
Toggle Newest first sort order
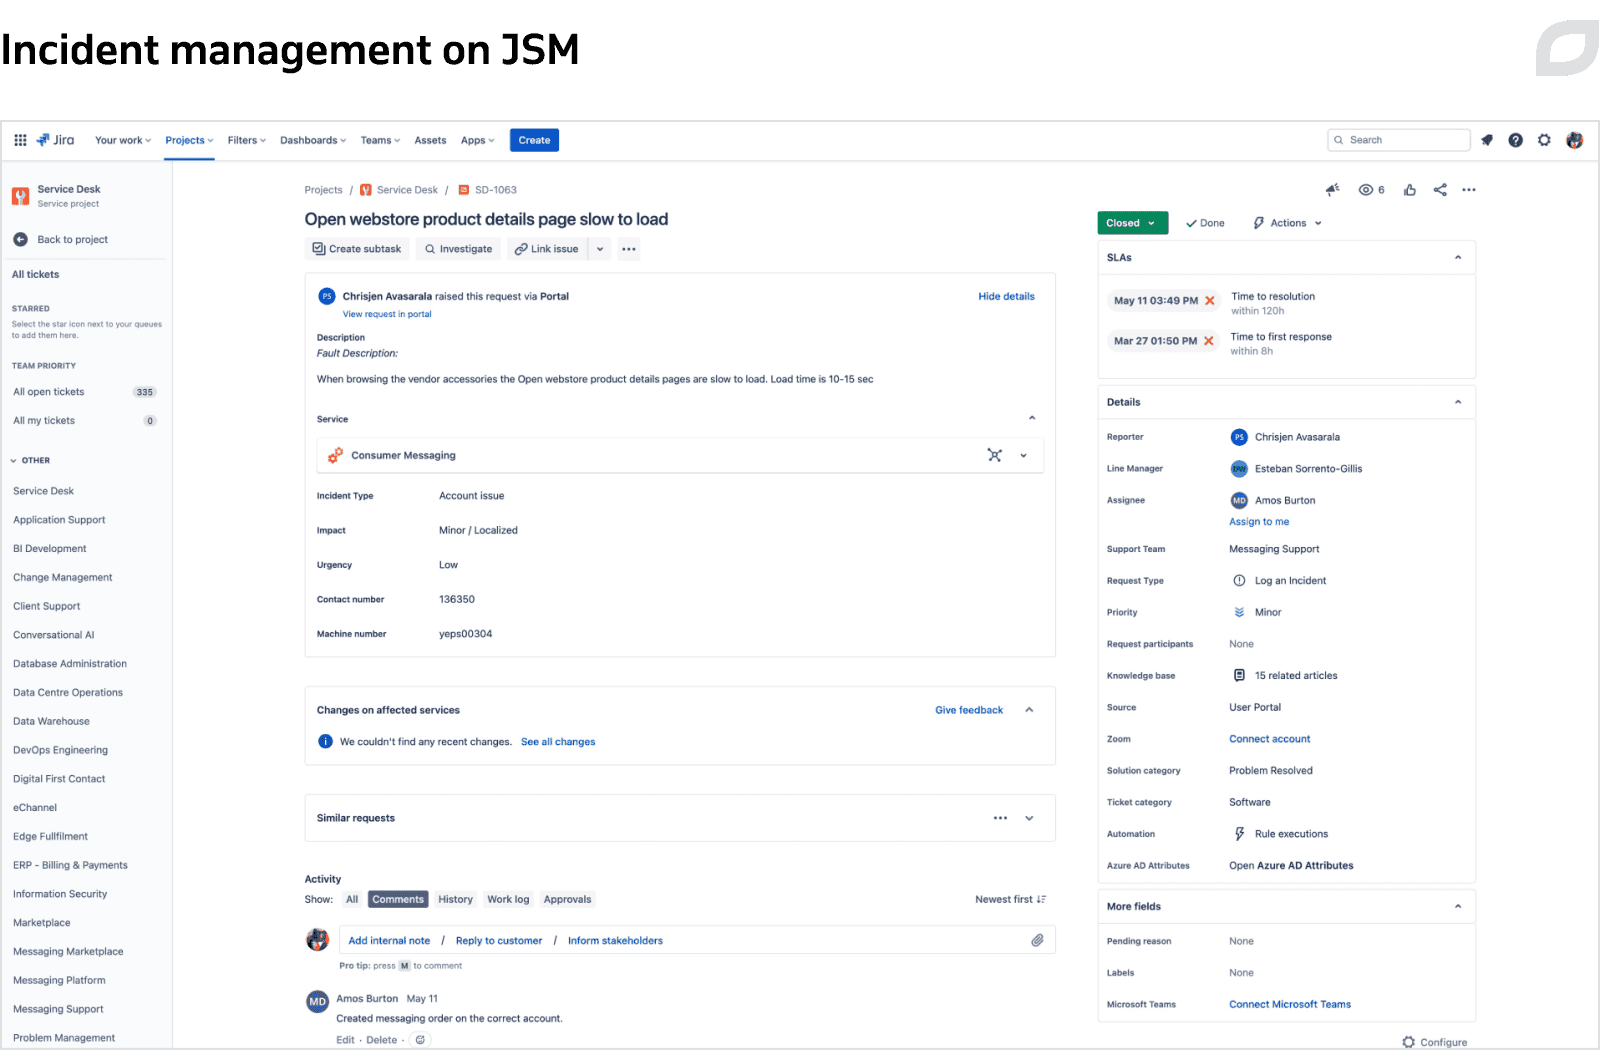coord(1010,899)
